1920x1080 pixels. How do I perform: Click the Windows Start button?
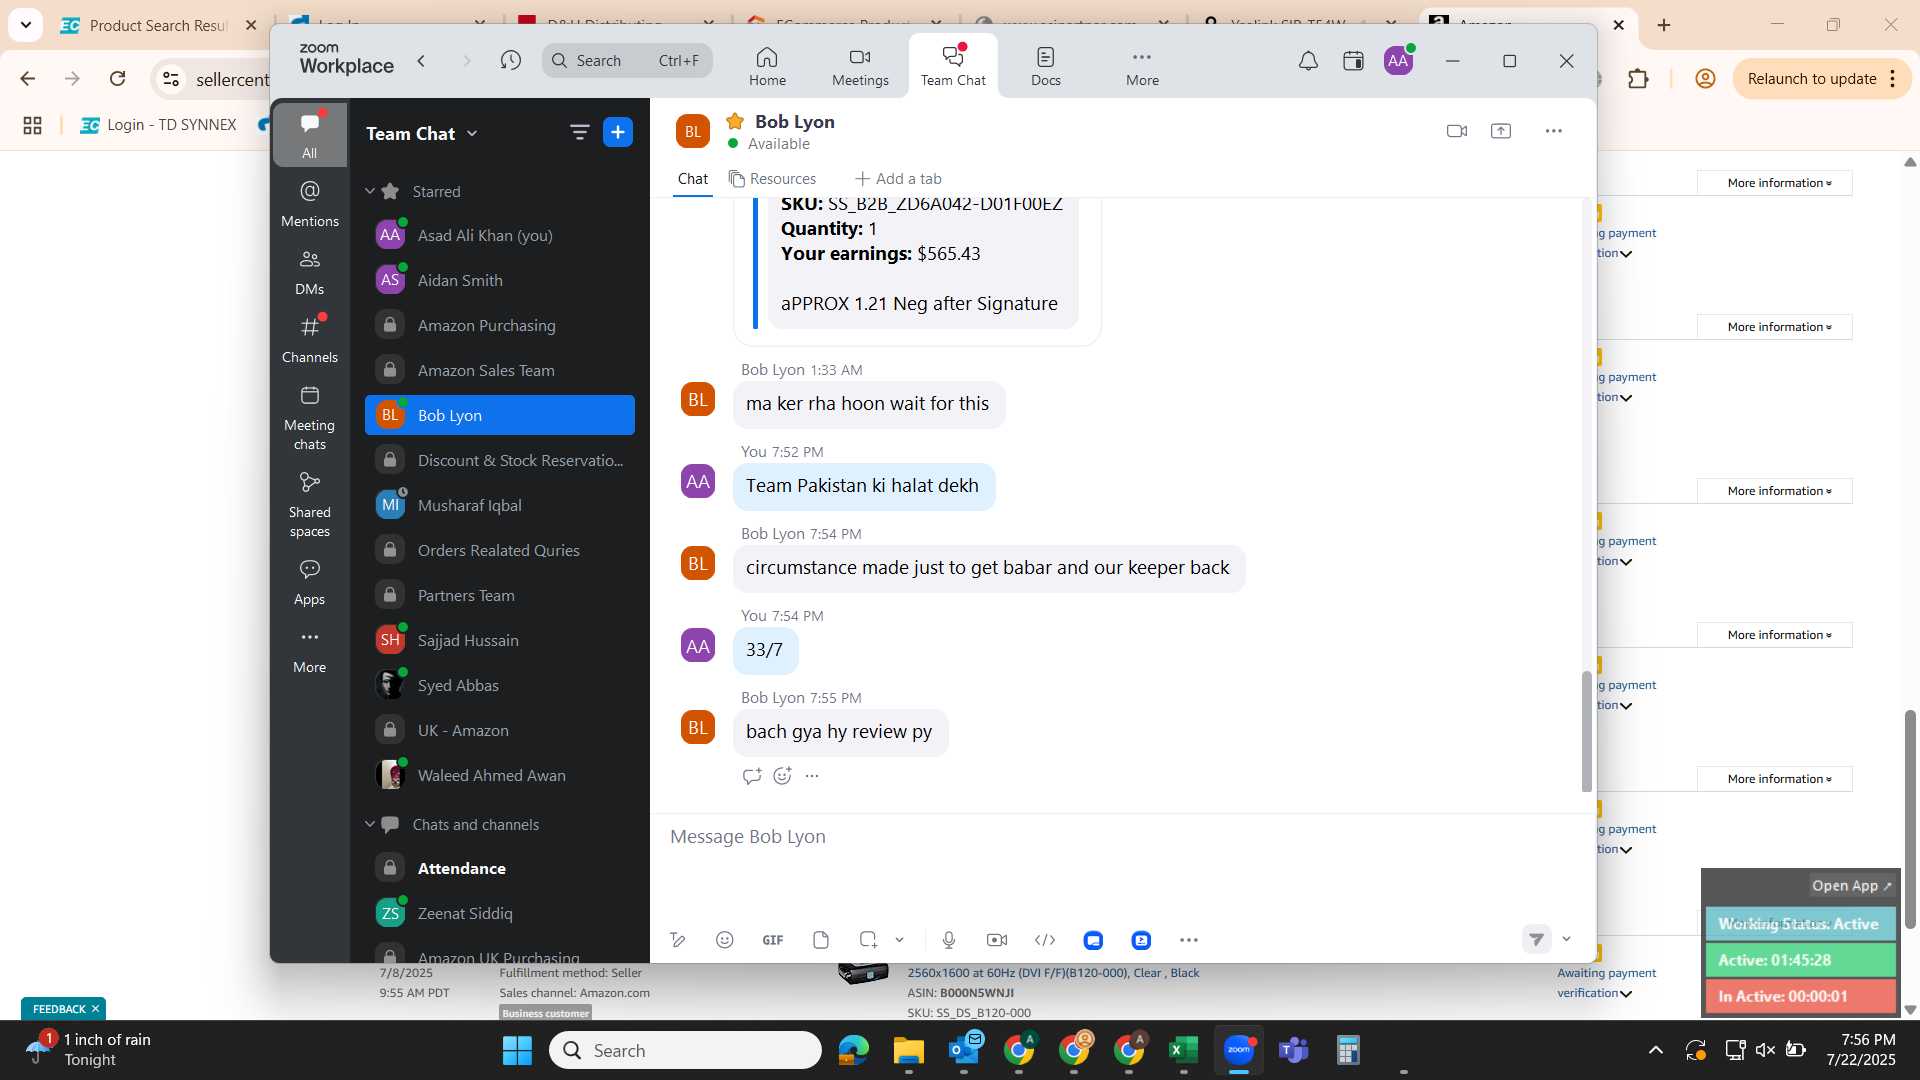pos(517,1050)
